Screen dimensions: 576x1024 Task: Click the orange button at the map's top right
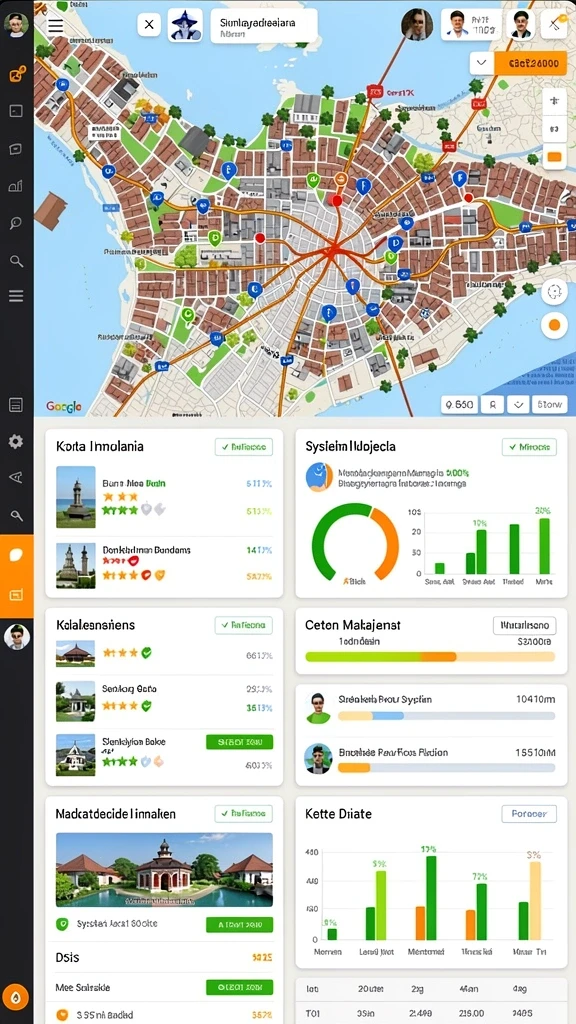[530, 63]
